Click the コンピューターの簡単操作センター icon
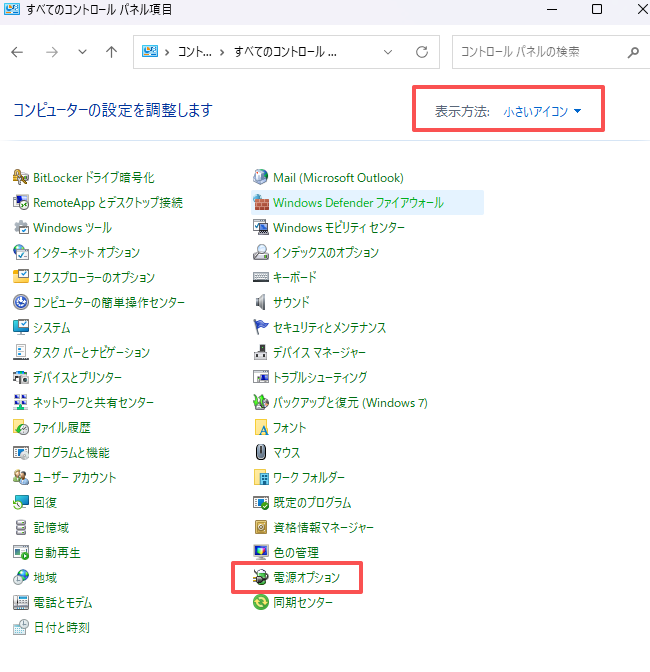650x672 pixels. pos(21,302)
